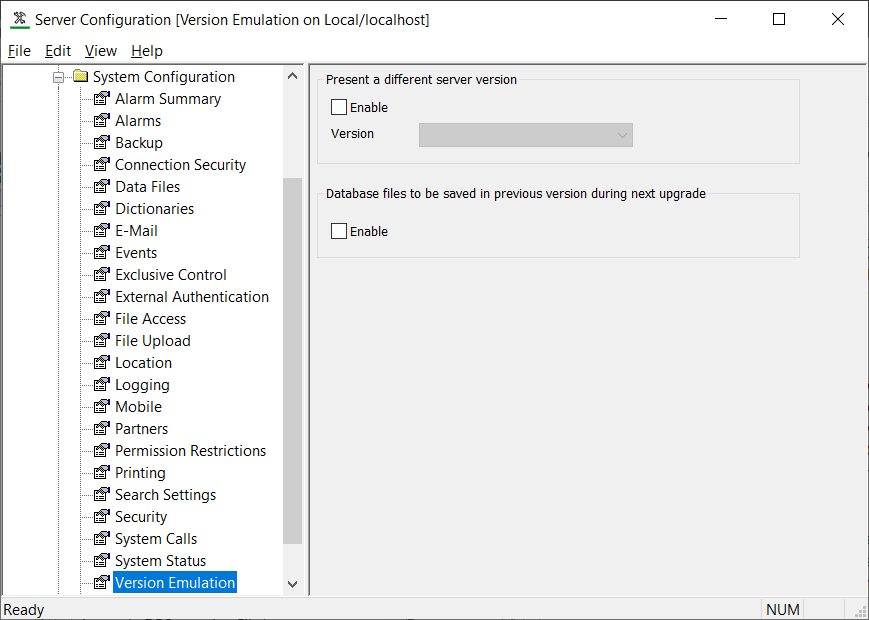Click the tree scrollbar down arrow
This screenshot has height=620, width=869.
click(292, 584)
